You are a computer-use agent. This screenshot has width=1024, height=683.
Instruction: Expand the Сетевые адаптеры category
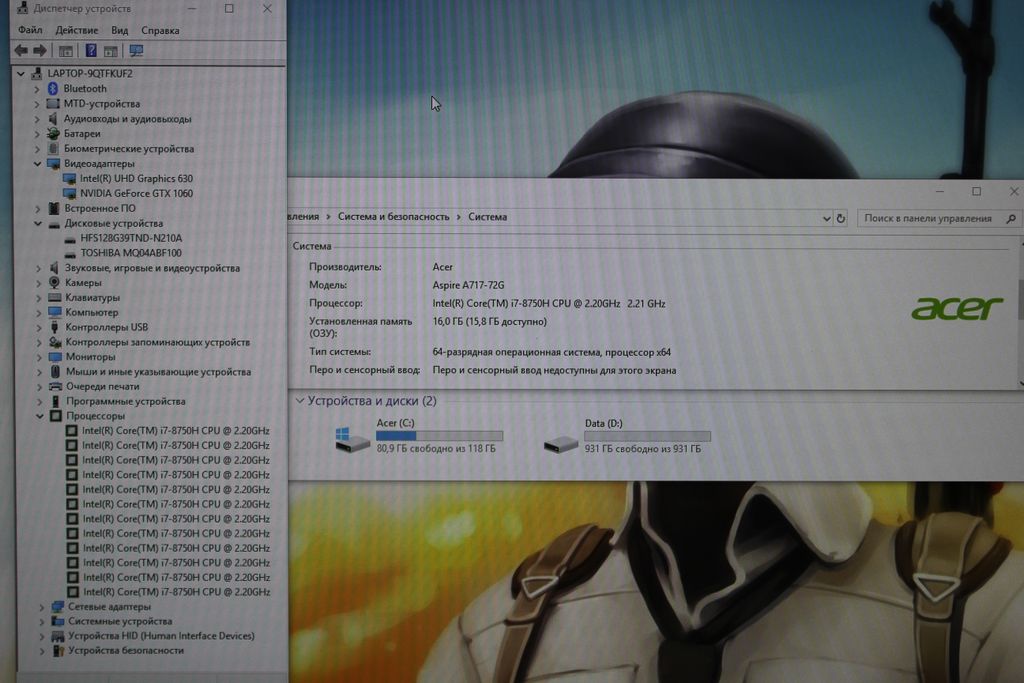41,607
